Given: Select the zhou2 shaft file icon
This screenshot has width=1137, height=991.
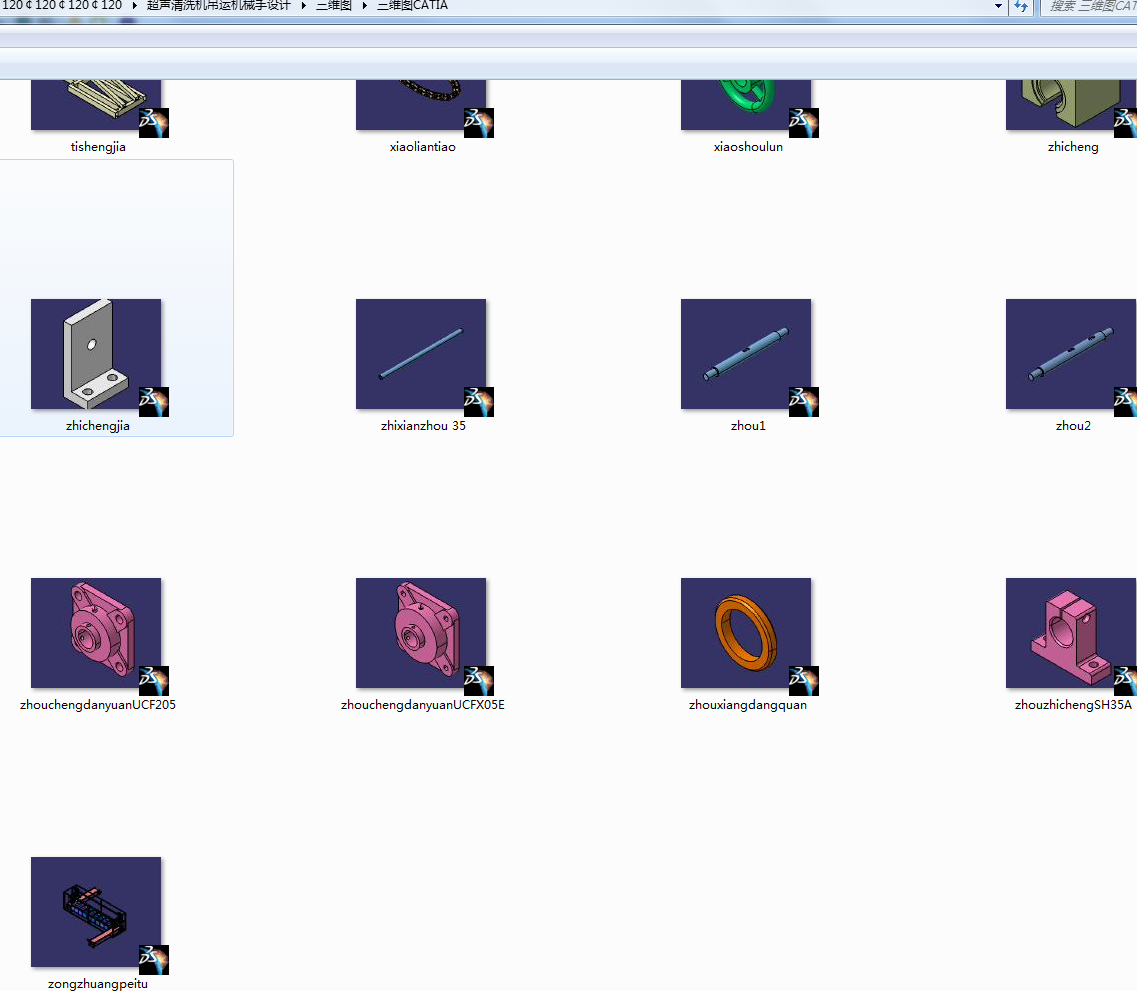Looking at the screenshot, I should click(1071, 354).
